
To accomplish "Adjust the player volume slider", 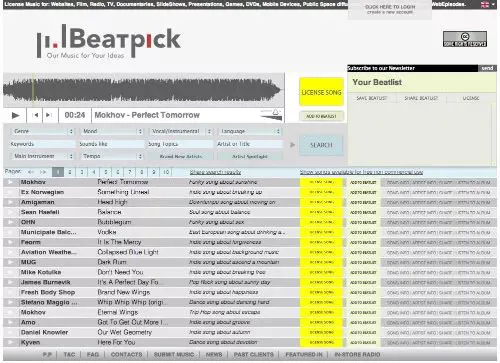I will click(271, 115).
